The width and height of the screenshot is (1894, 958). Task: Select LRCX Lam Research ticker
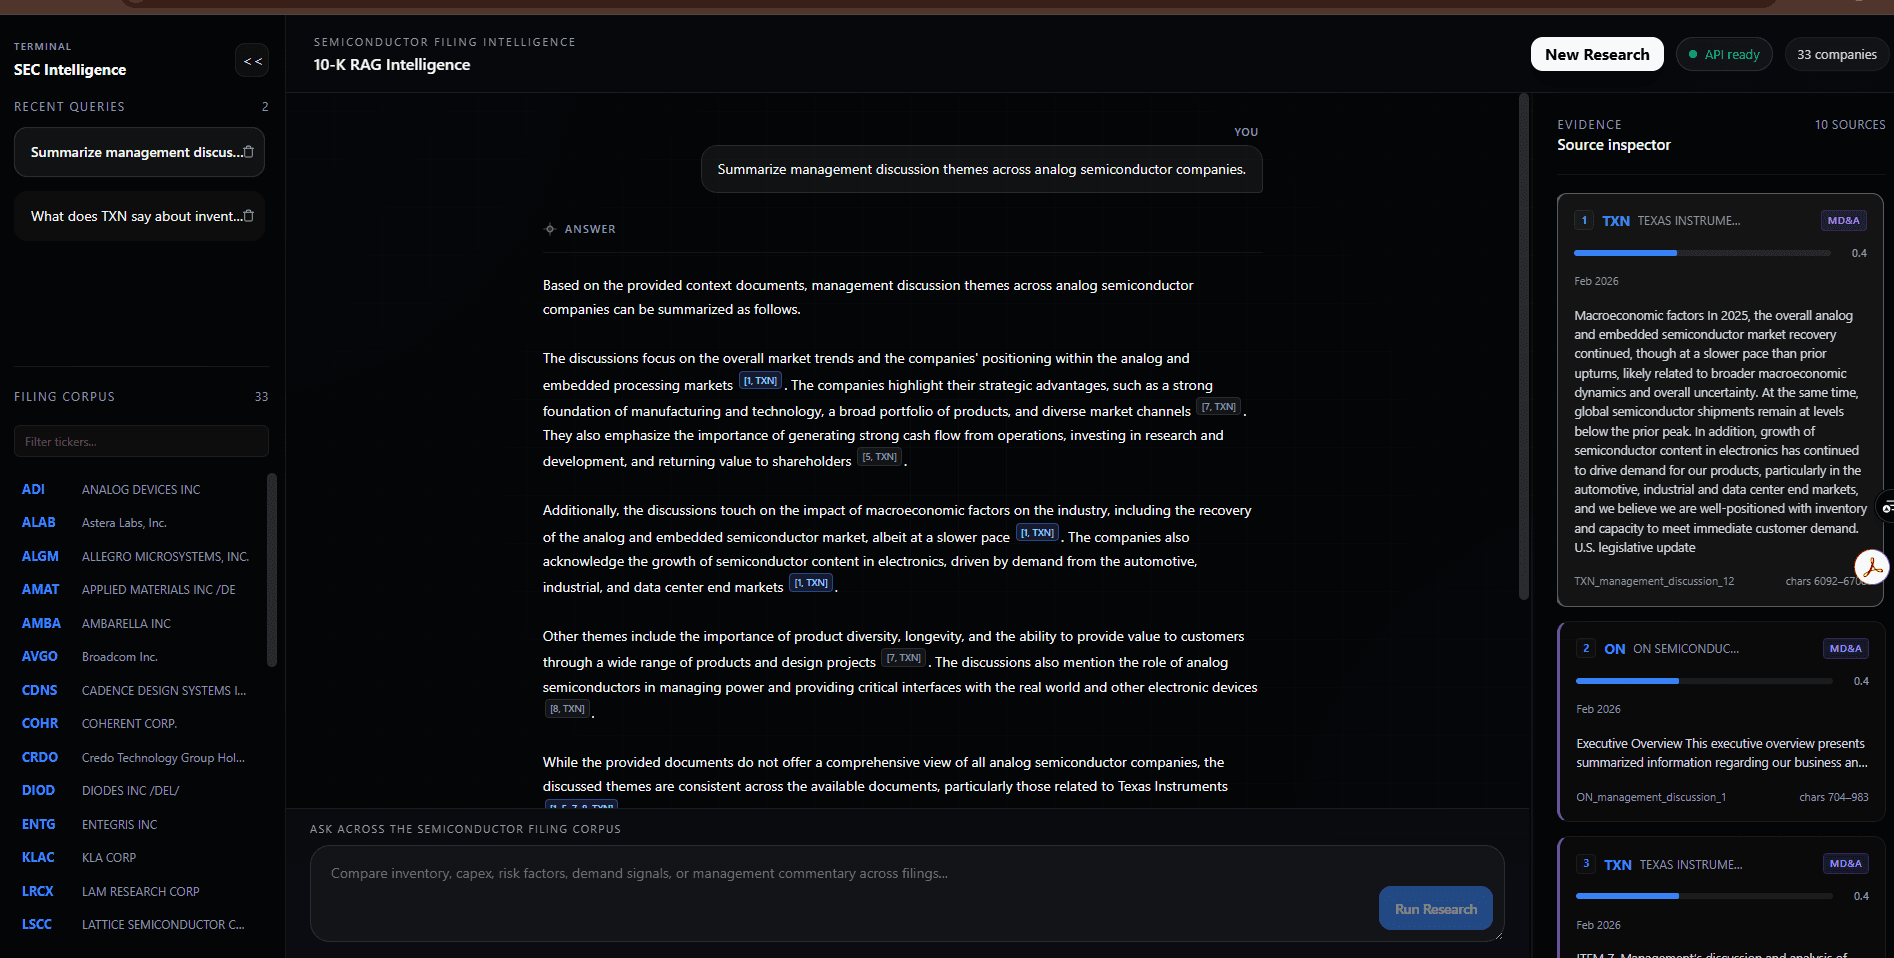140,891
